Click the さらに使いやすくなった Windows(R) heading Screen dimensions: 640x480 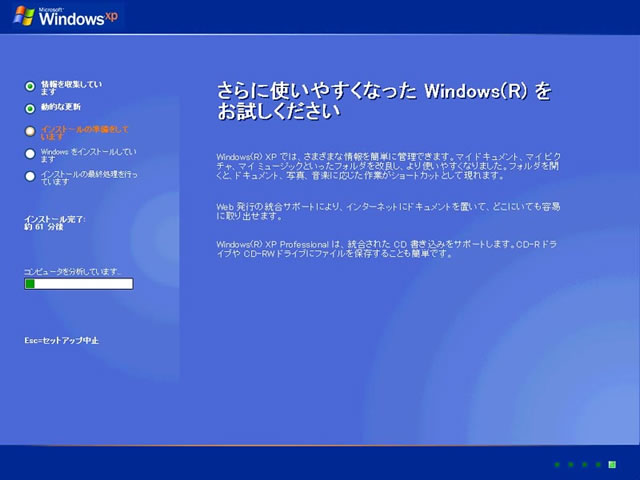click(x=384, y=100)
